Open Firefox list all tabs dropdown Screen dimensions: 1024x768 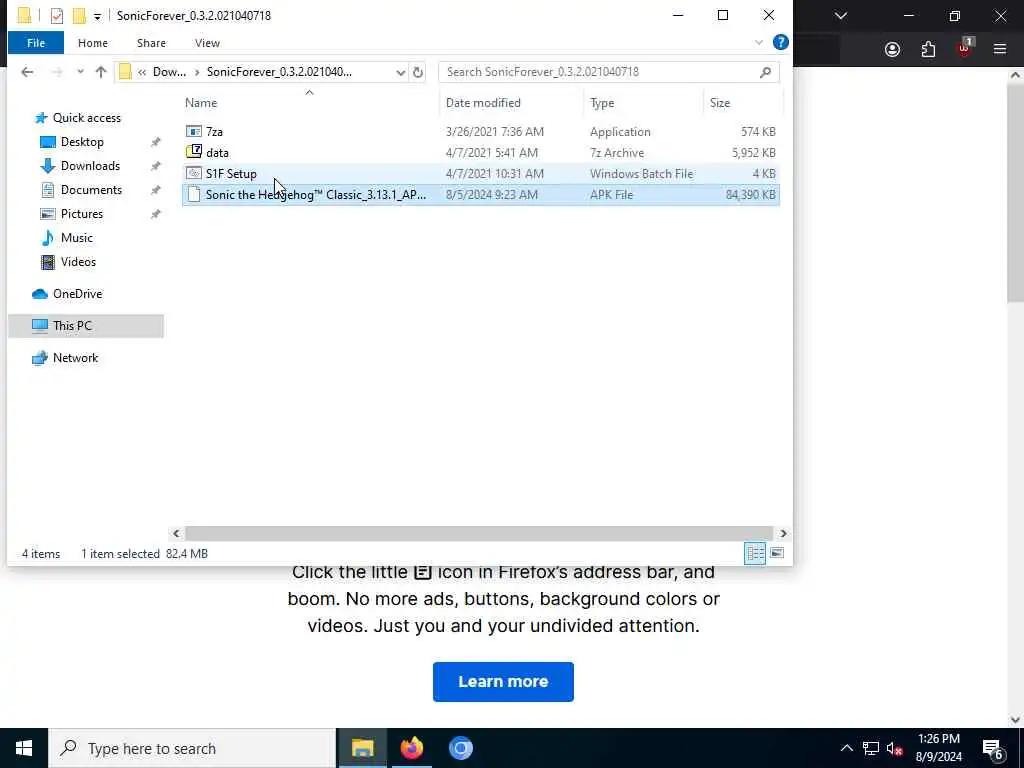(x=841, y=16)
